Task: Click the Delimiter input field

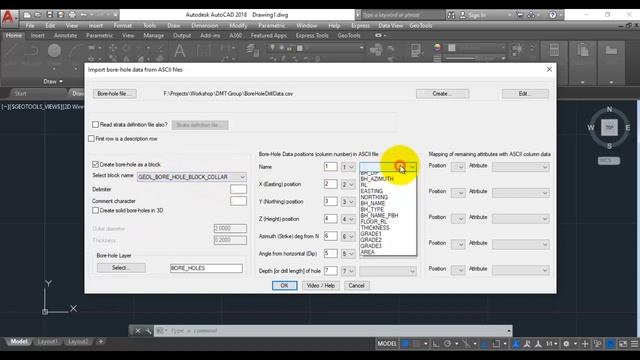Action: 238,189
